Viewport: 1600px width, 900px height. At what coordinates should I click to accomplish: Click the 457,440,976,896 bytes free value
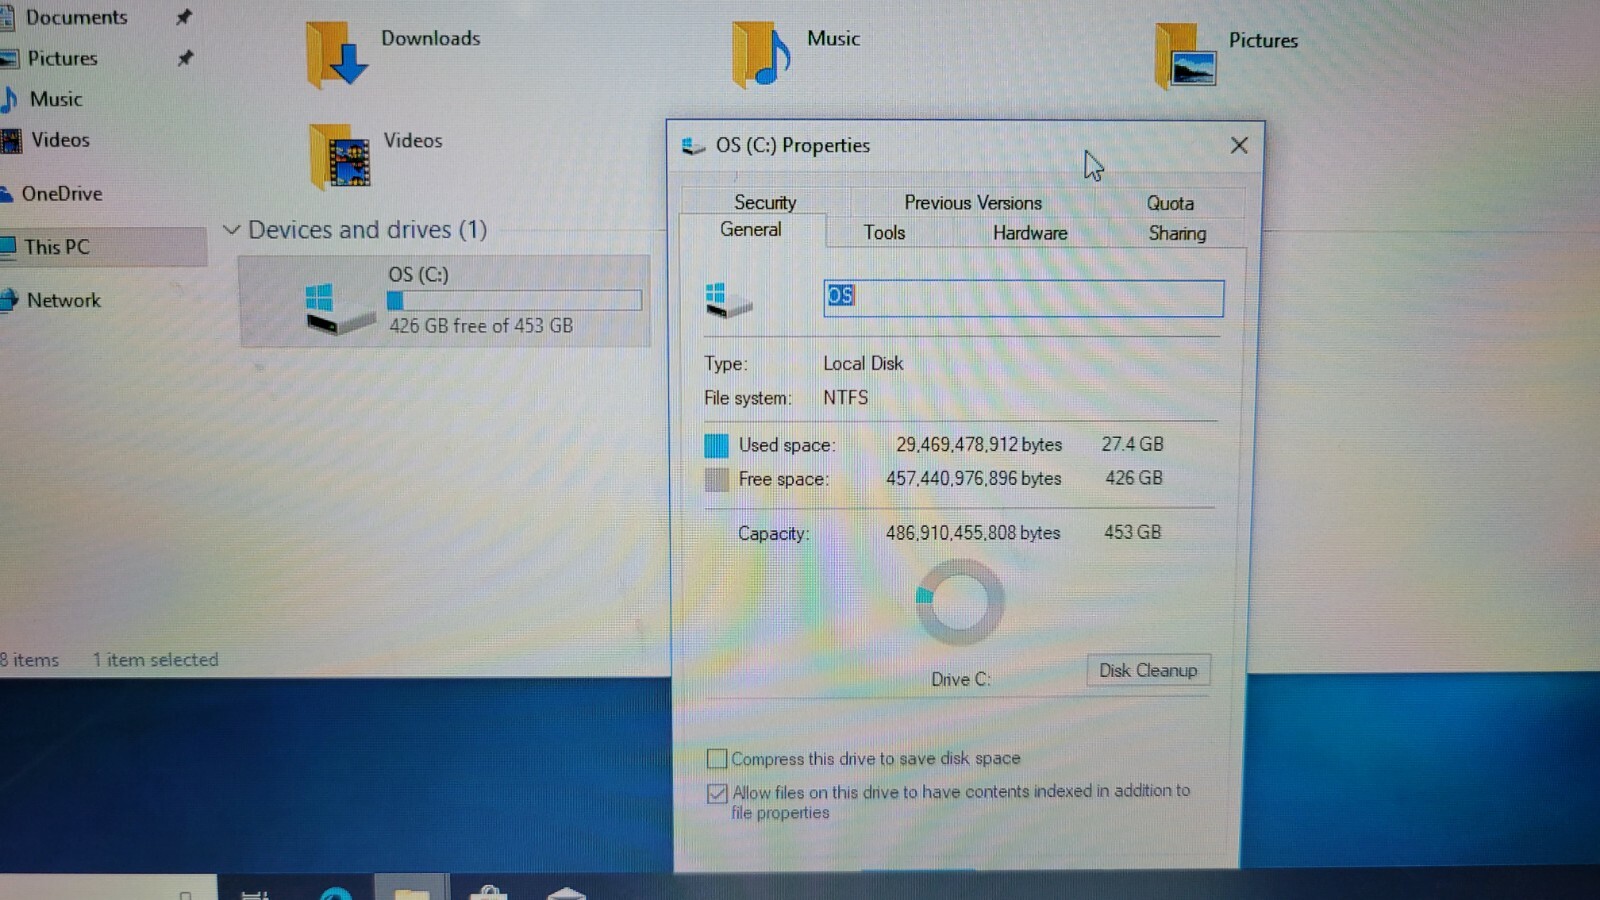(973, 479)
